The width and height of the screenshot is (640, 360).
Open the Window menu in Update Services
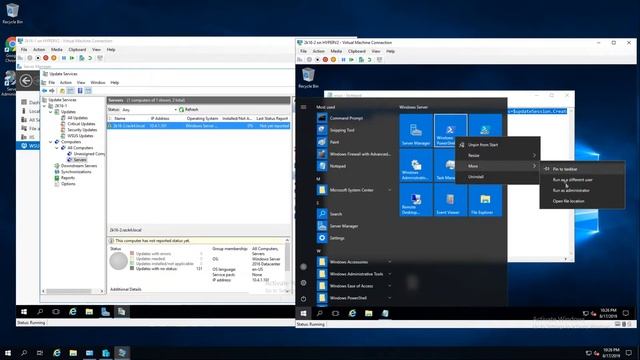98,82
